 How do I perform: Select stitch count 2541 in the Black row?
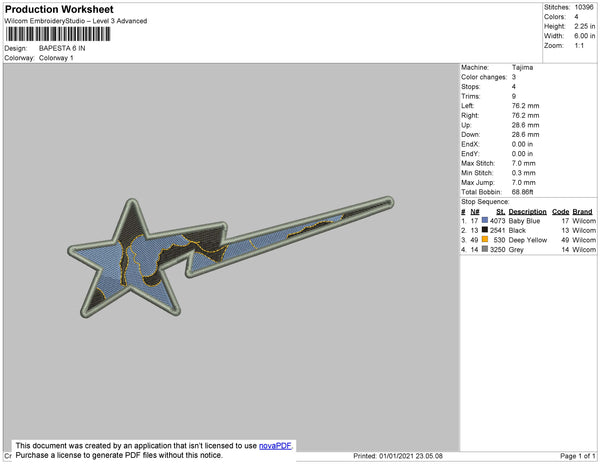(497, 231)
